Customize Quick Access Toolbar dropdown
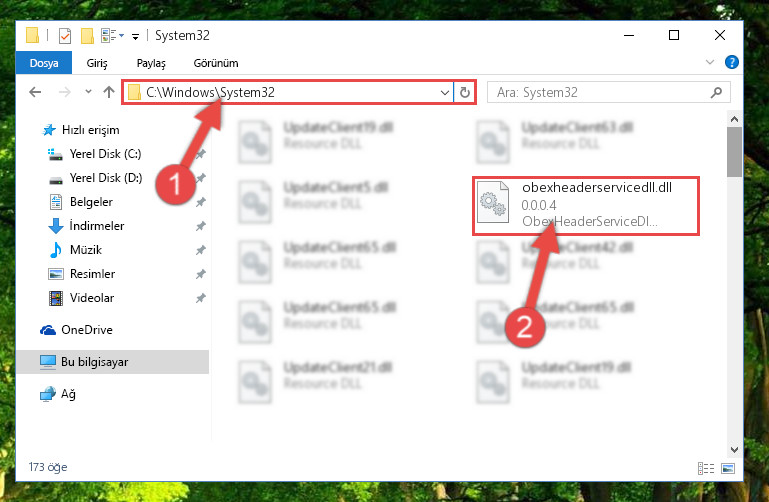 click(x=135, y=36)
